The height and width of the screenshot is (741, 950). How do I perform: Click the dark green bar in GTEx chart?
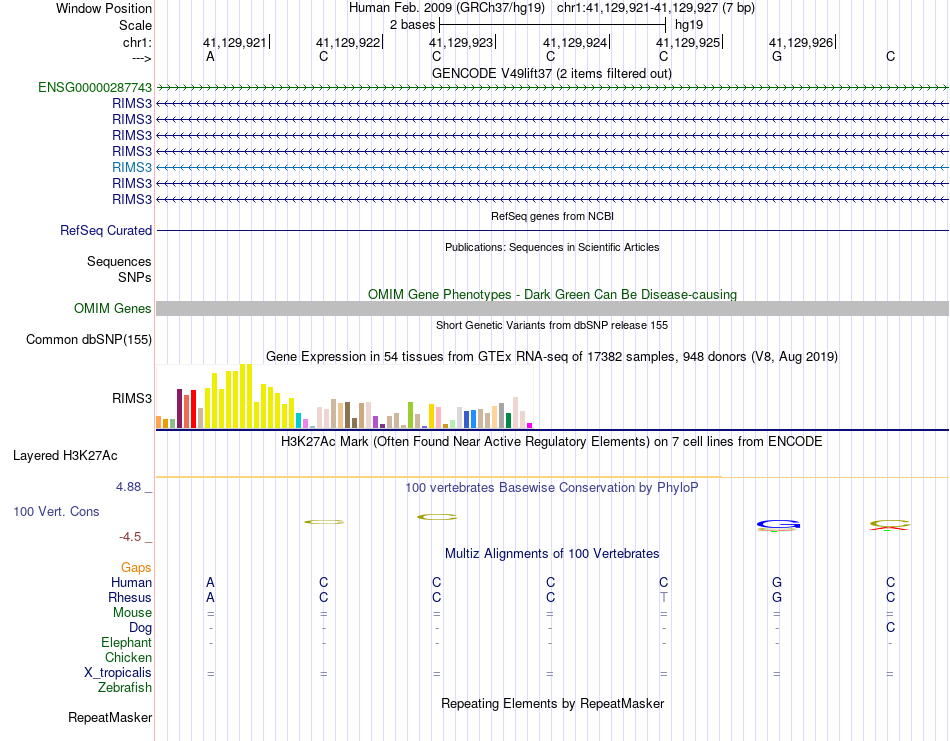pyautogui.click(x=508, y=420)
